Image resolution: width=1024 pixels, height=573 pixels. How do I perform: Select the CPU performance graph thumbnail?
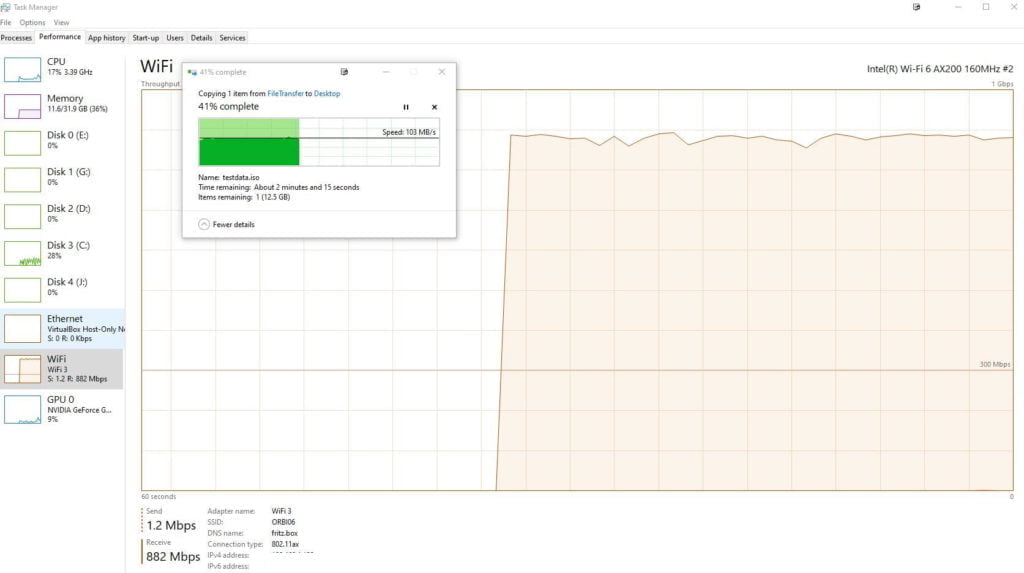pyautogui.click(x=23, y=69)
